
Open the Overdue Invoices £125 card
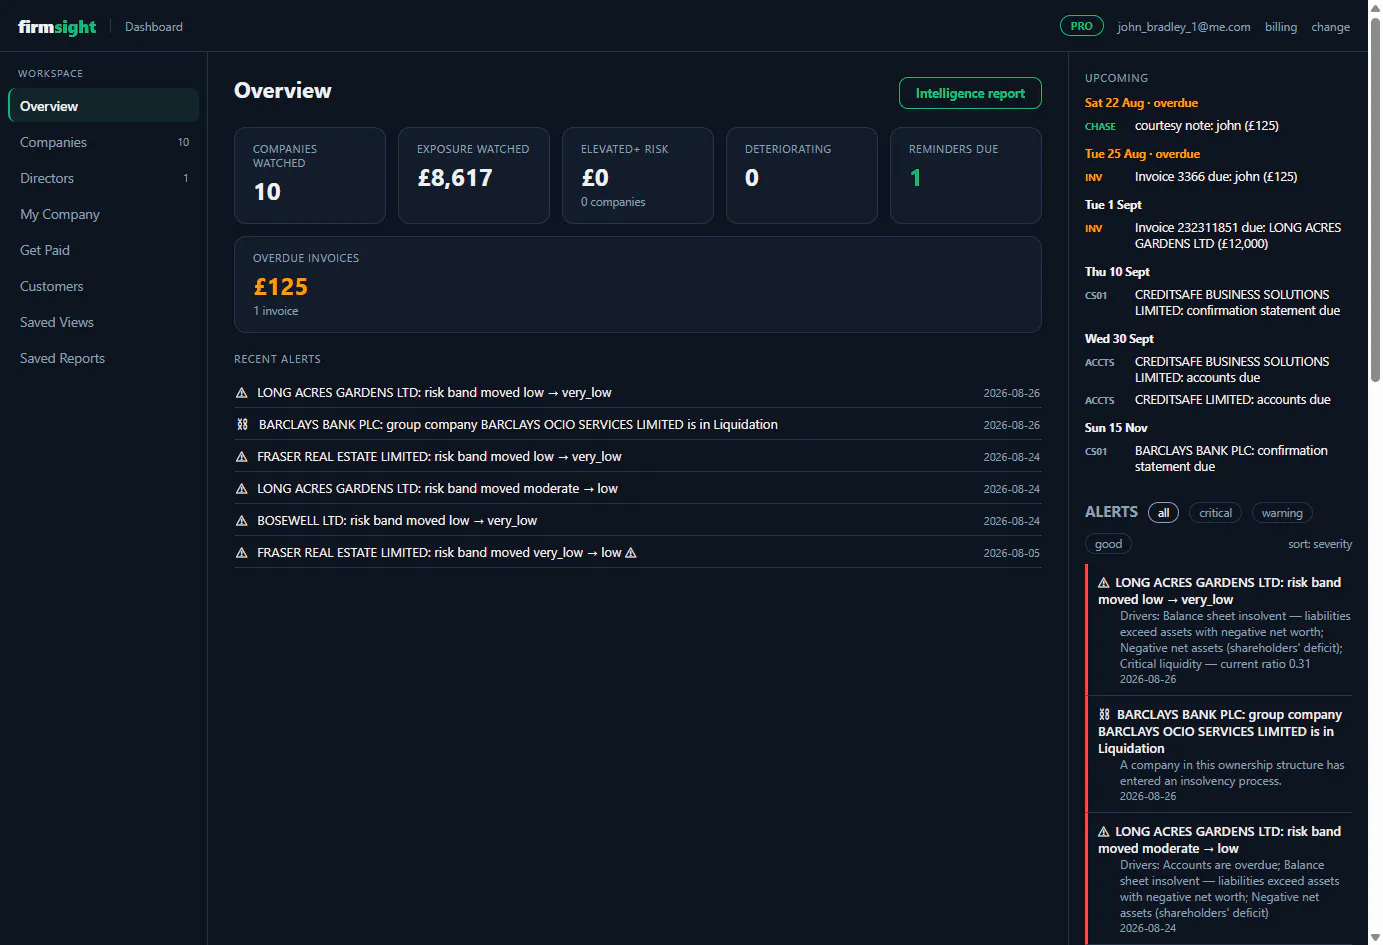pyautogui.click(x=638, y=284)
